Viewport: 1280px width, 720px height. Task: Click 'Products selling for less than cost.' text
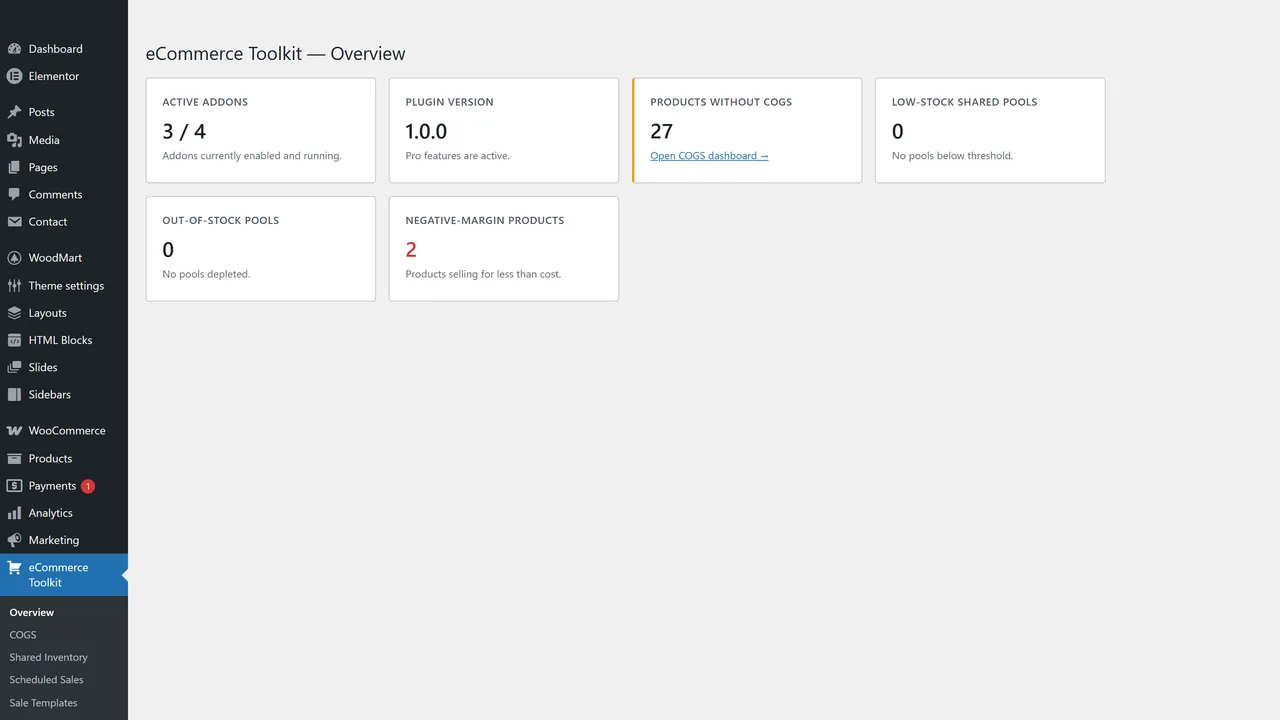coord(483,274)
